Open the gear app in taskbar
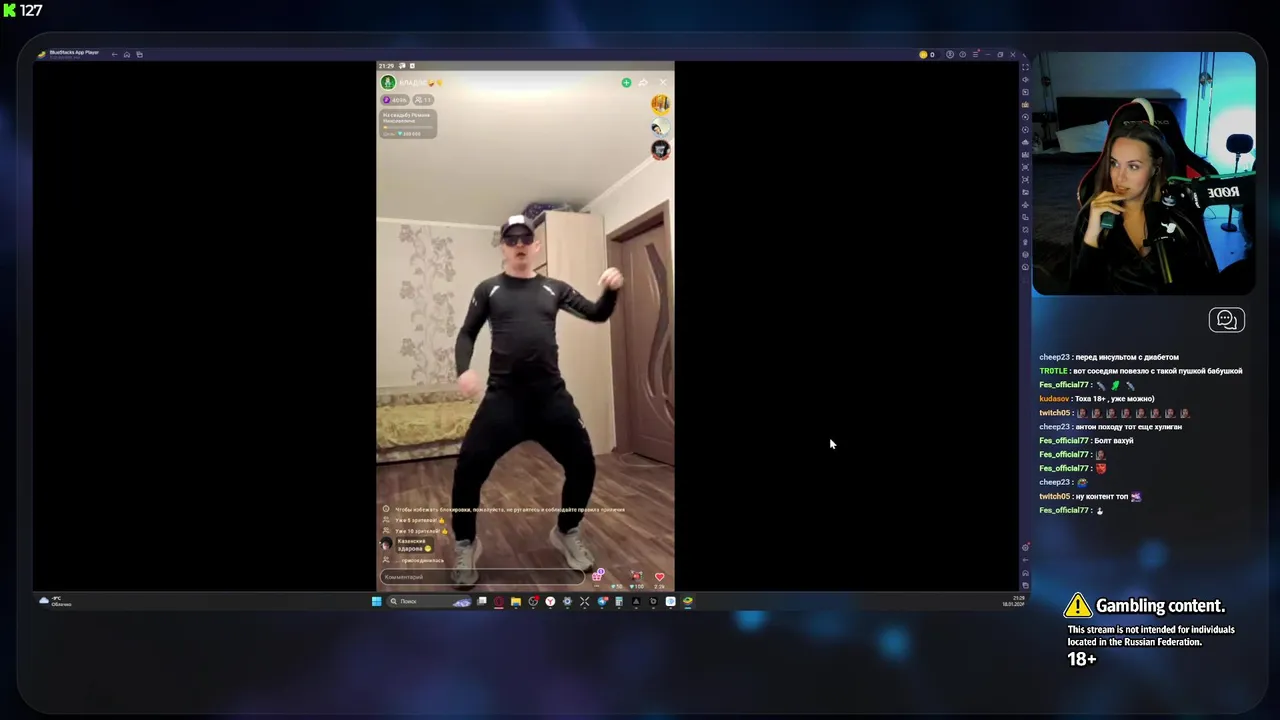This screenshot has height=720, width=1280. pyautogui.click(x=567, y=601)
